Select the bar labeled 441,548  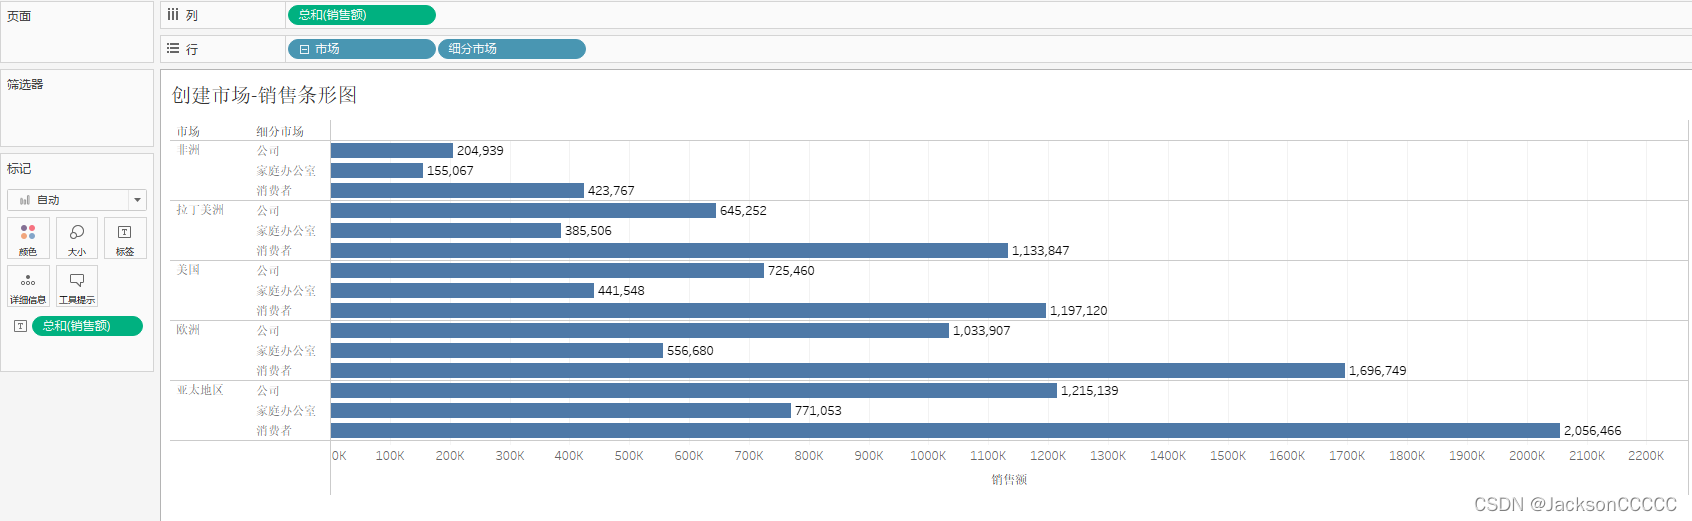click(462, 290)
